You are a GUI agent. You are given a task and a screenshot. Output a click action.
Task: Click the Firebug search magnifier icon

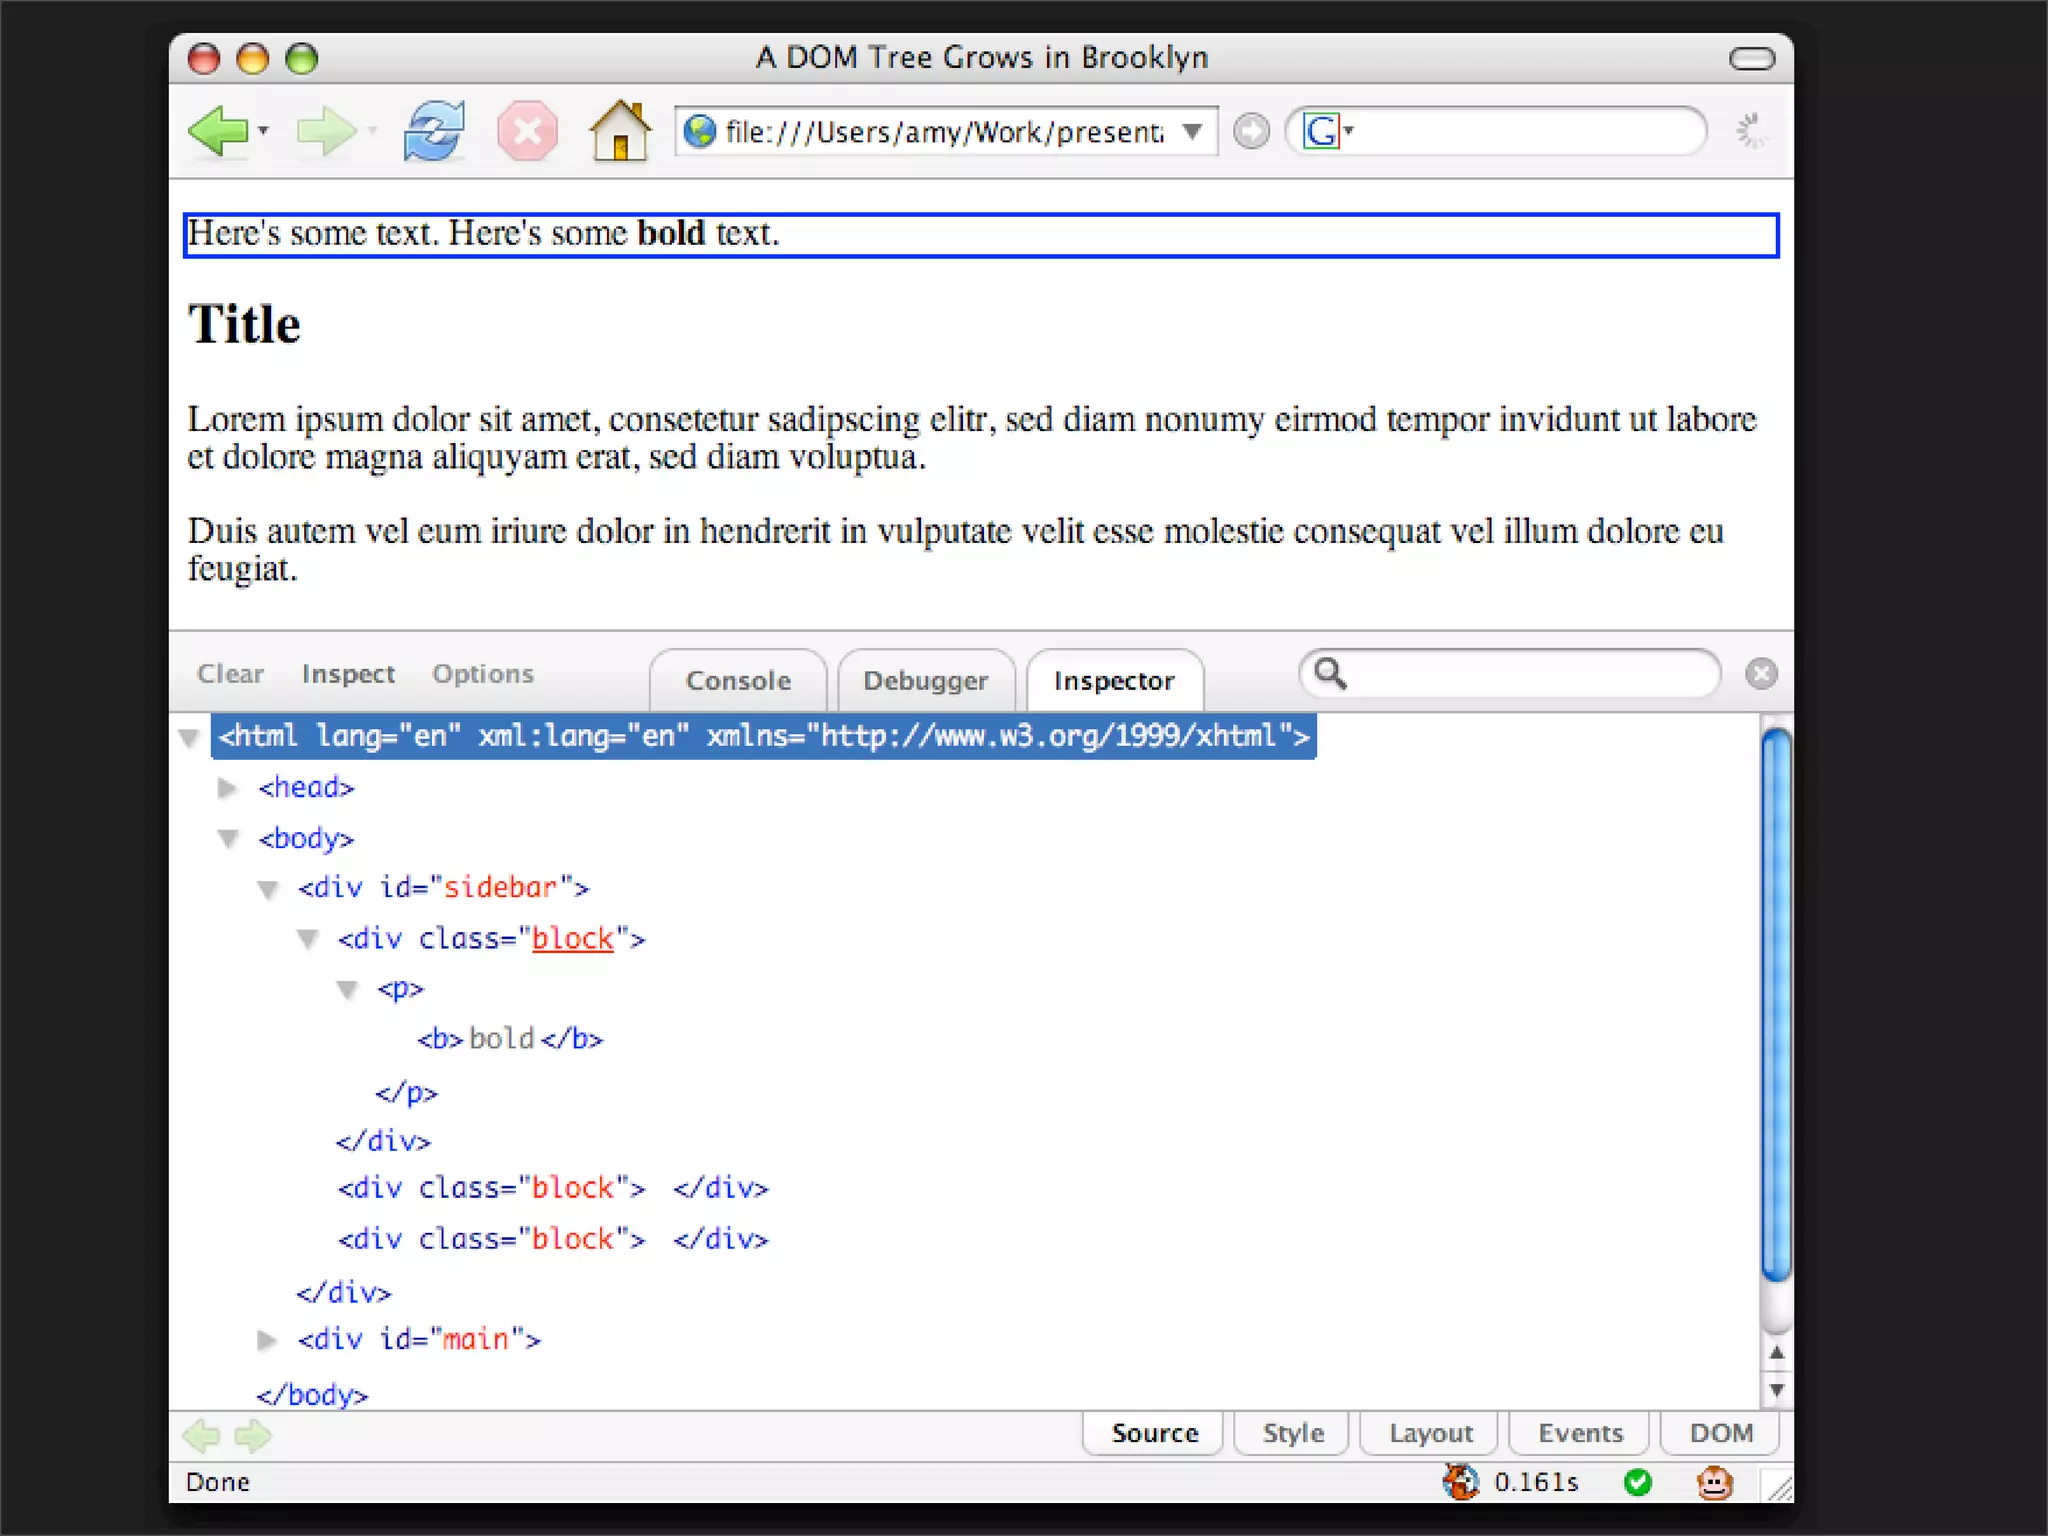(x=1331, y=674)
